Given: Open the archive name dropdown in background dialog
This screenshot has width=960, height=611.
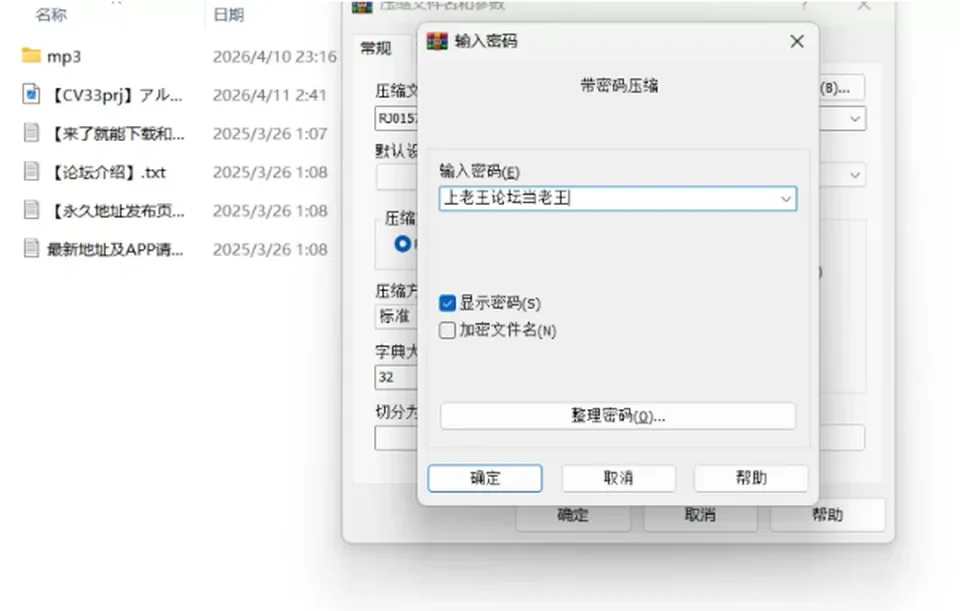Looking at the screenshot, I should (x=855, y=119).
